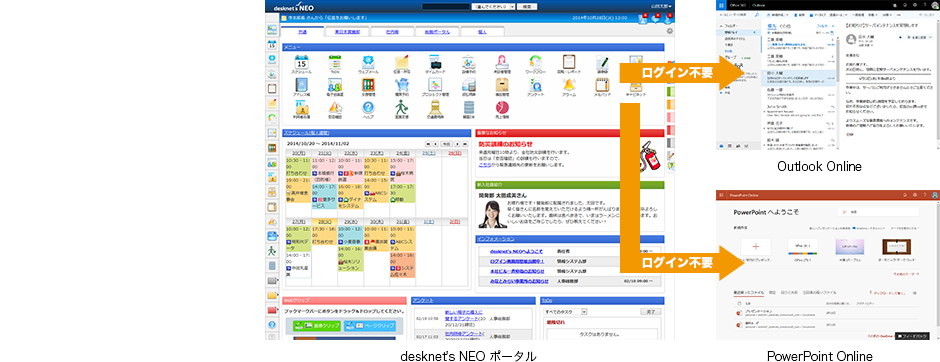Open the portal settings gear icon
This screenshot has width=940, height=362.
click(x=669, y=31)
